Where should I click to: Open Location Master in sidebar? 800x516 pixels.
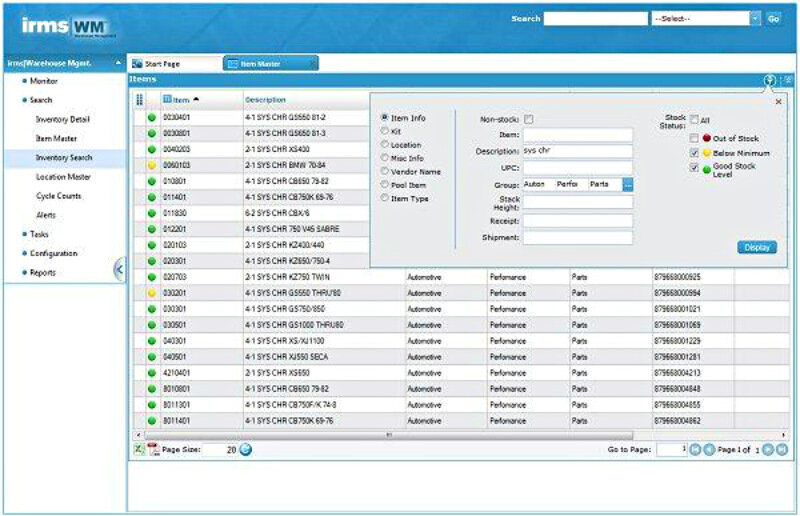(63, 177)
